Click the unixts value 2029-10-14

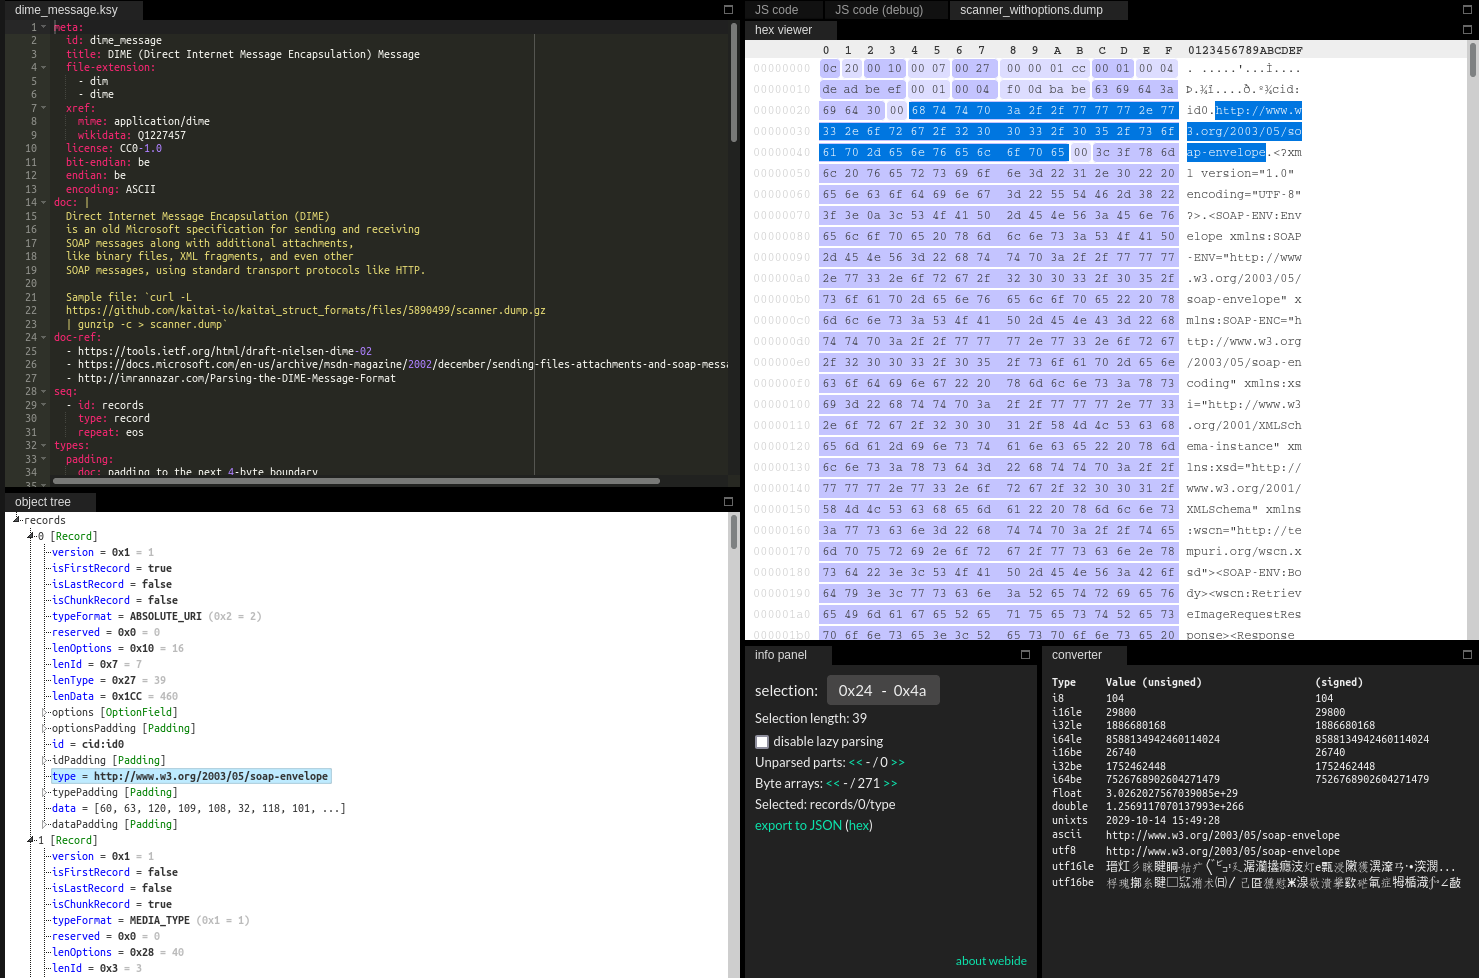pos(1161,820)
